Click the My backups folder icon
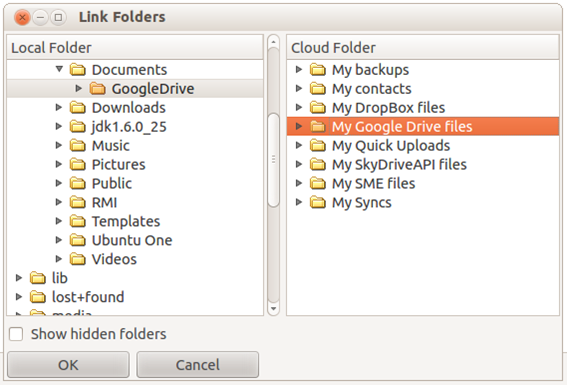The image size is (567, 385). [x=317, y=69]
